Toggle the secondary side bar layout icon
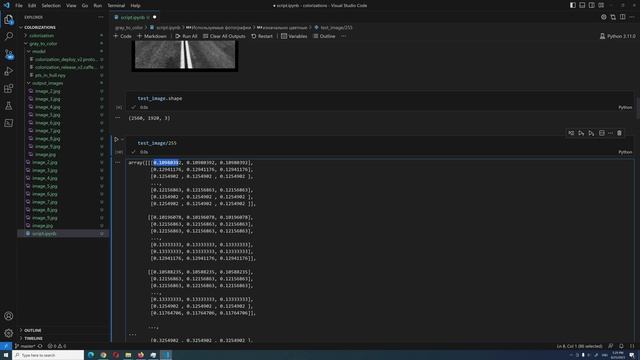 click(592, 5)
